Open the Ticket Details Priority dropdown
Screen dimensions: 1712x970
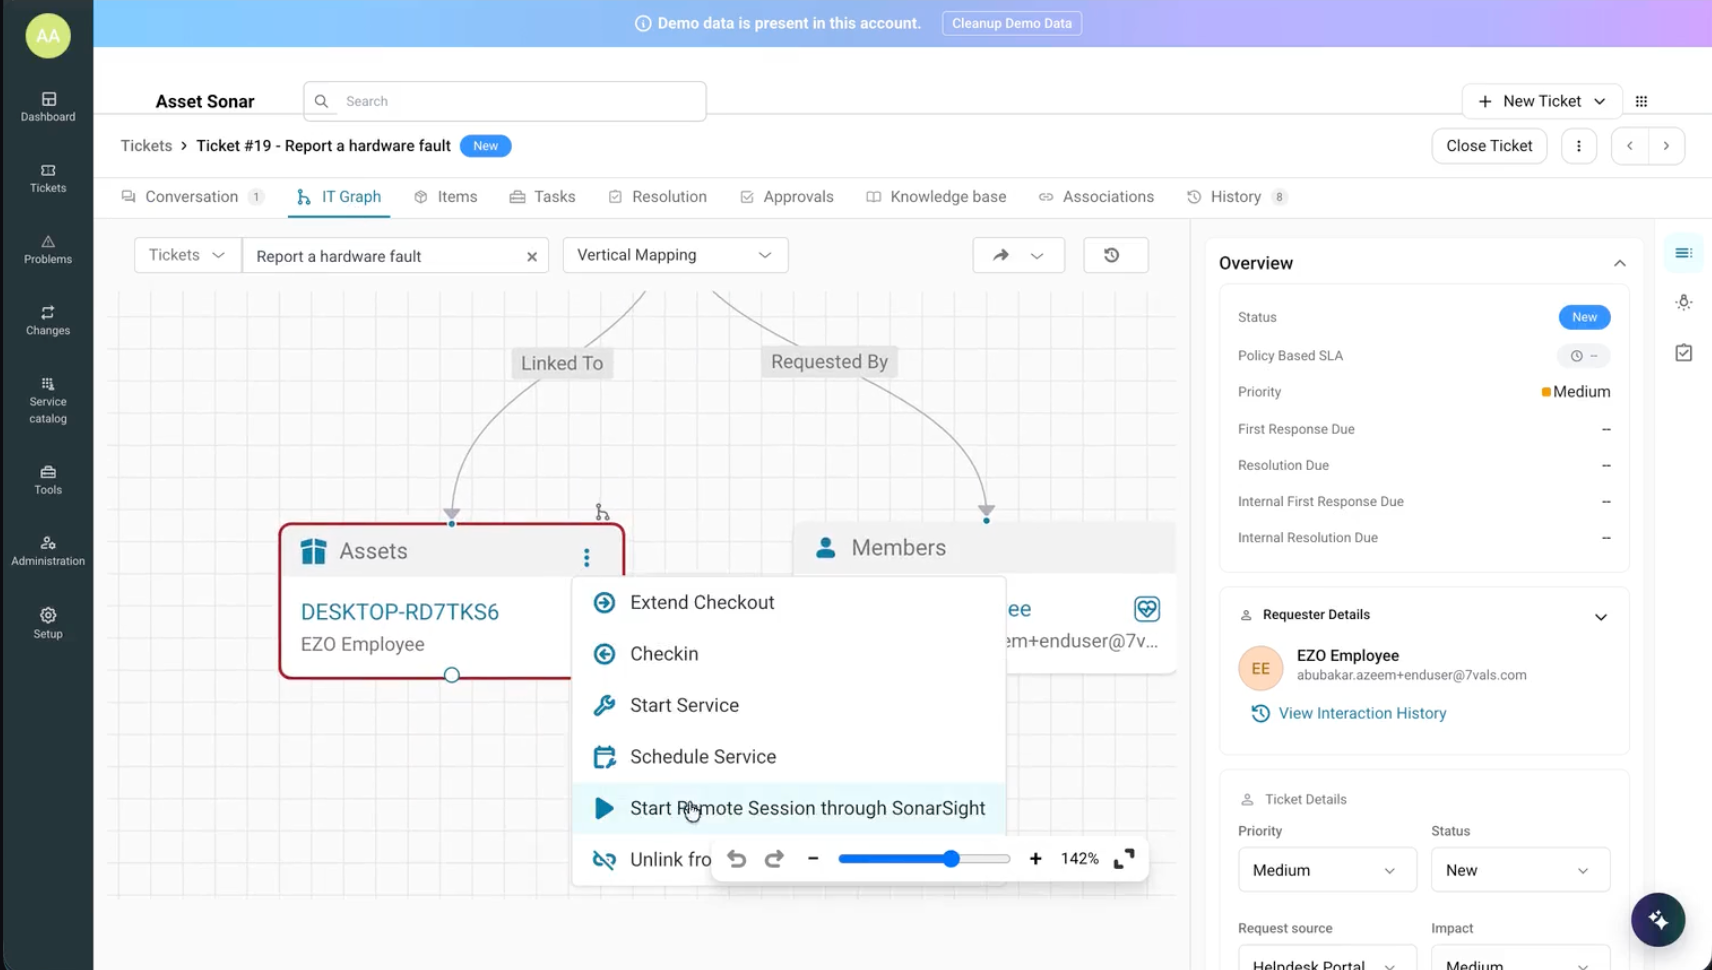[1327, 870]
